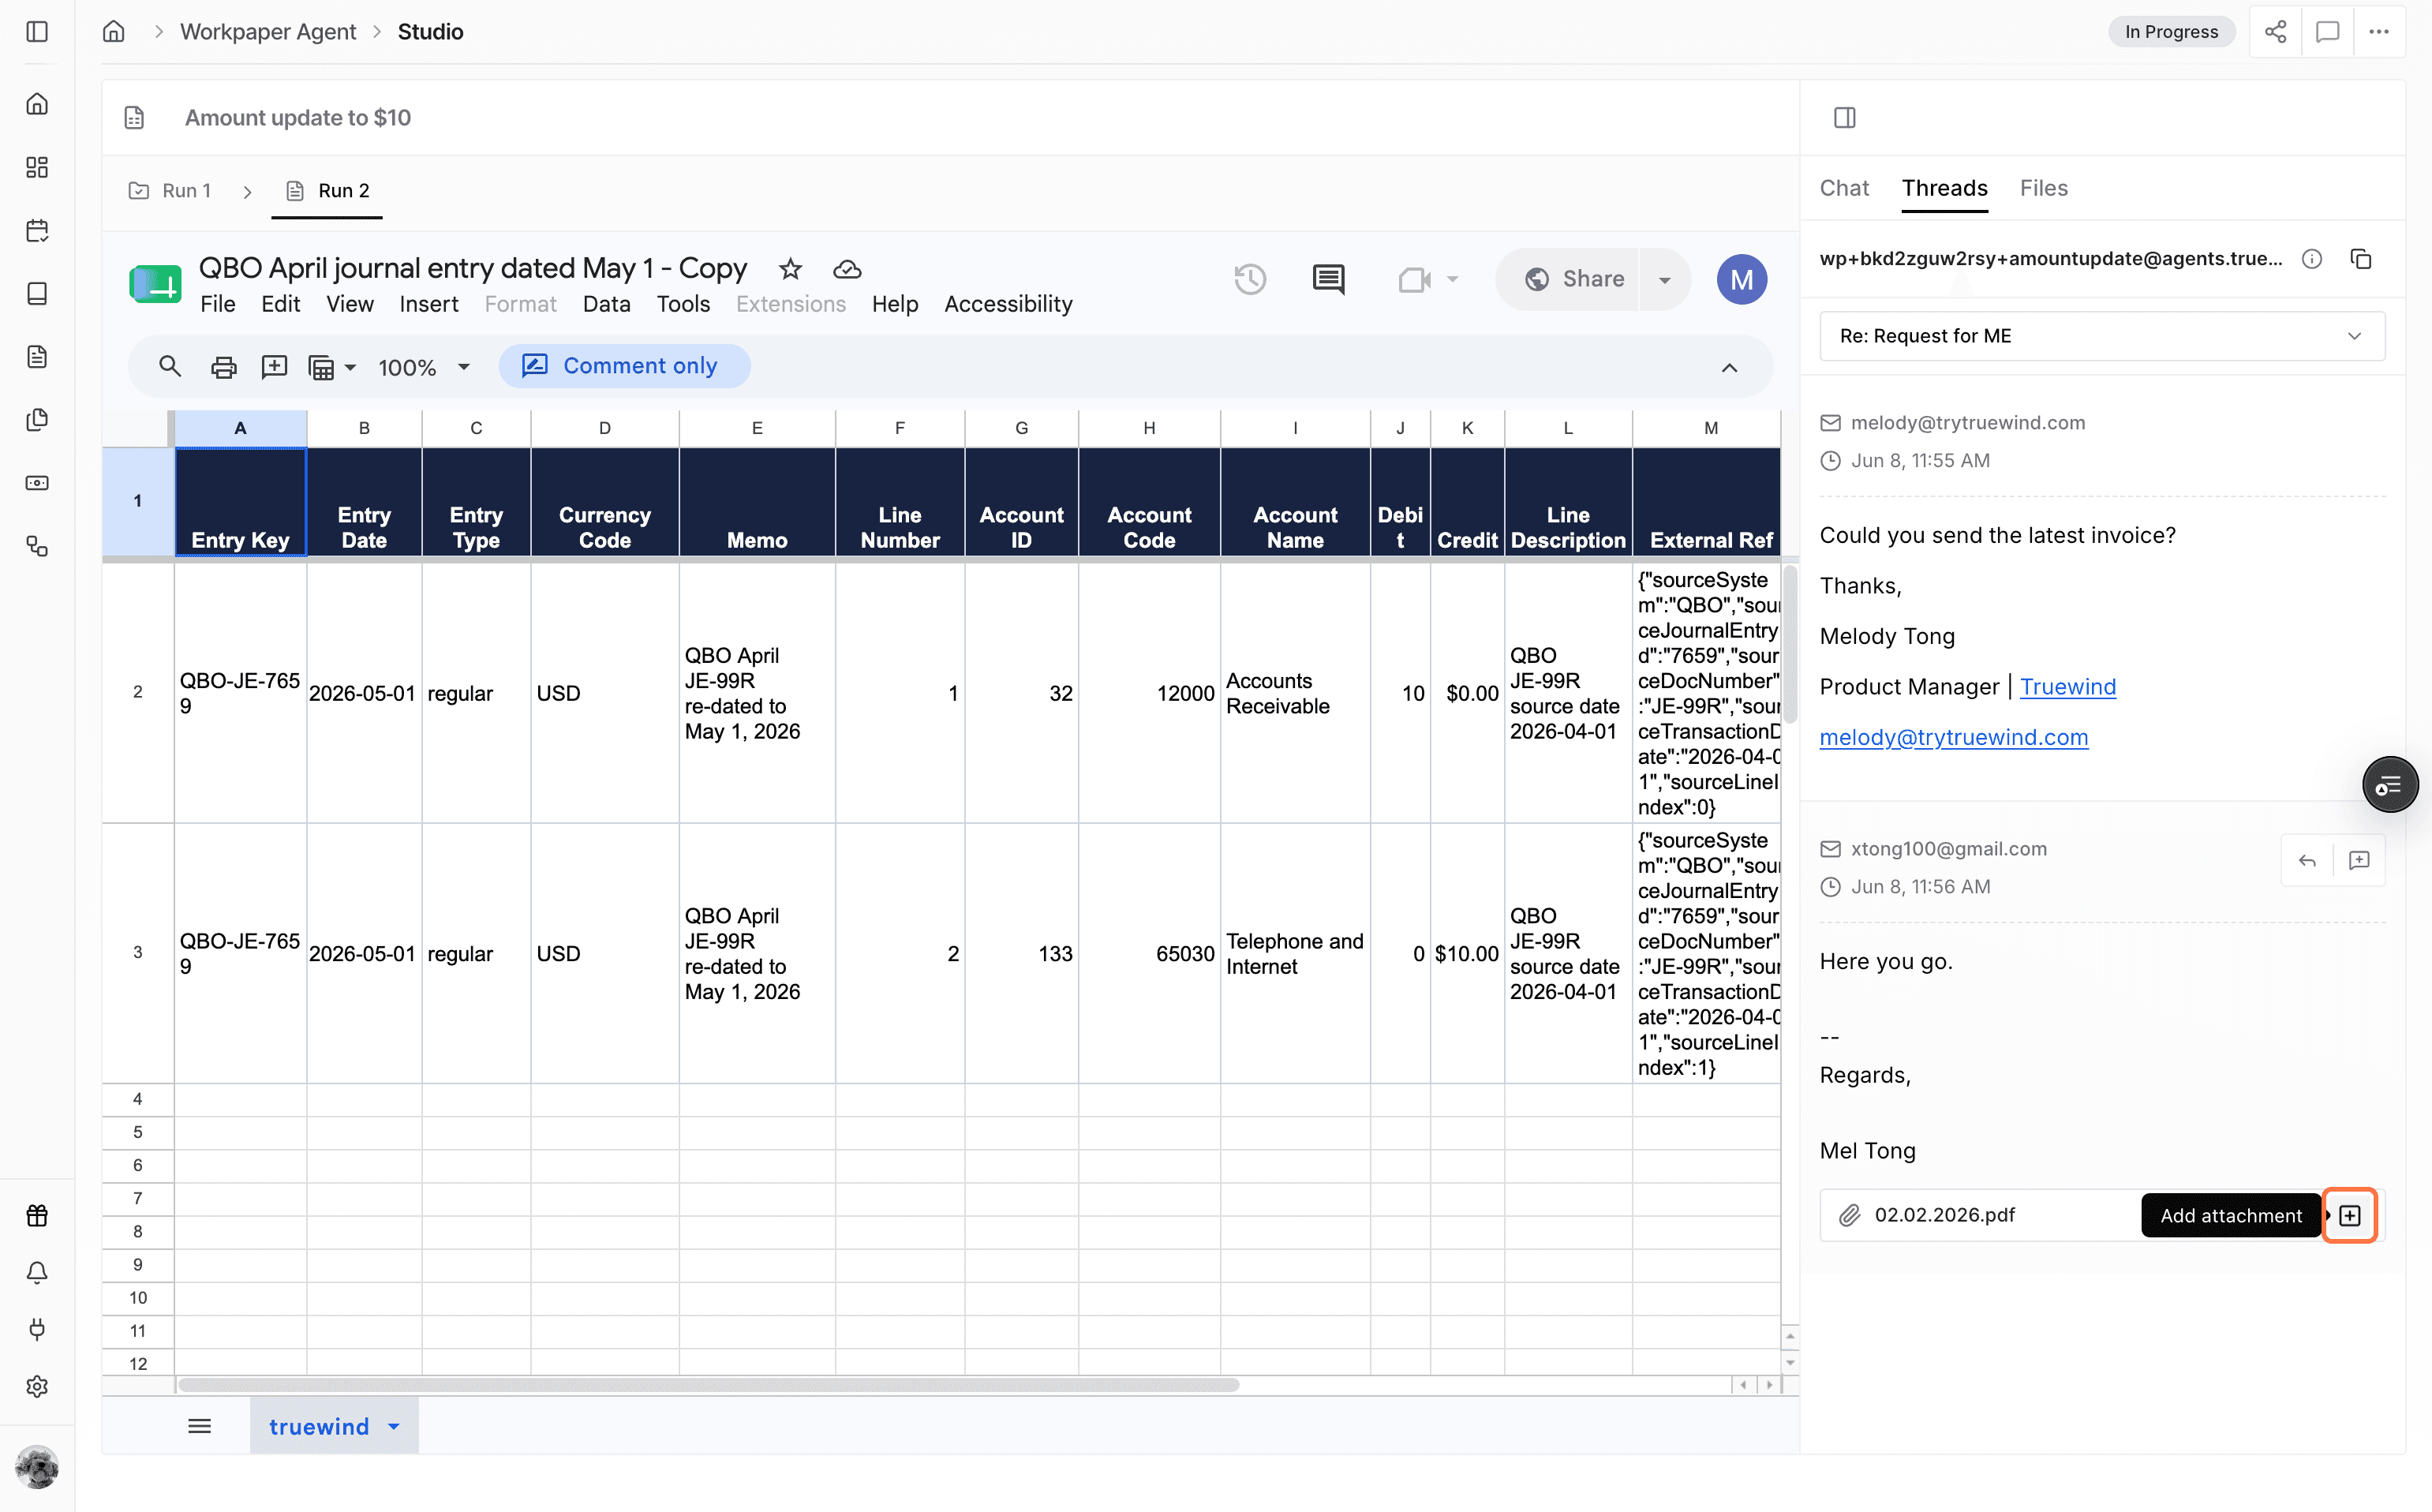This screenshot has height=1512, width=2432.
Task: Open the all sheets list icon
Action: pos(199,1427)
